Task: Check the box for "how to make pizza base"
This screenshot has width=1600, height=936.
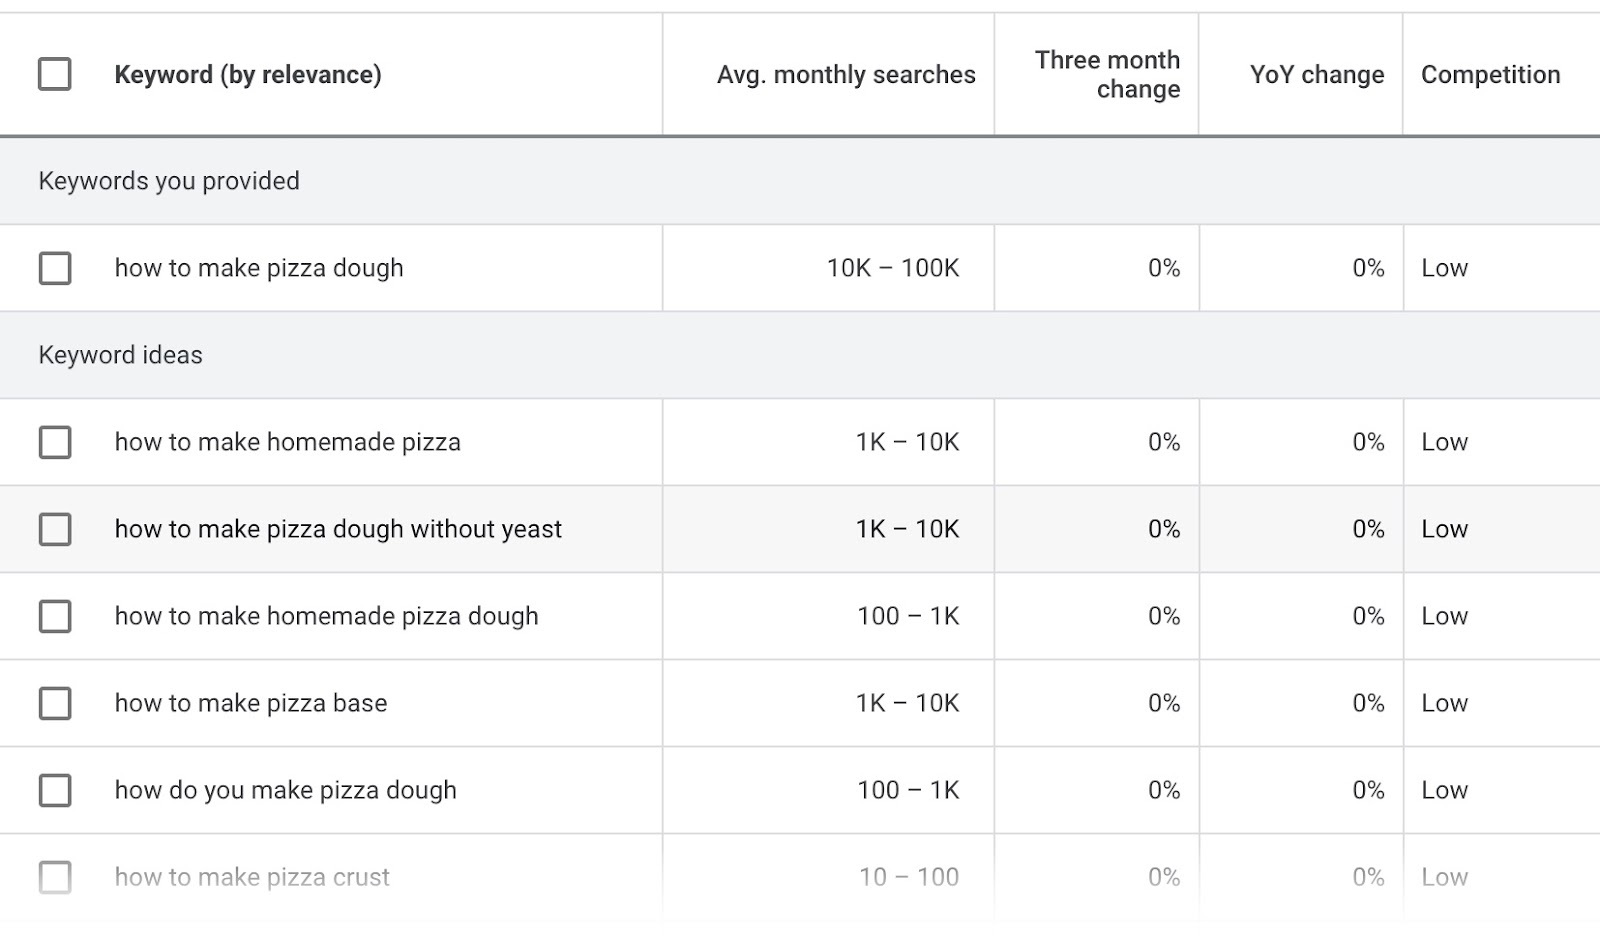Action: pyautogui.click(x=54, y=703)
